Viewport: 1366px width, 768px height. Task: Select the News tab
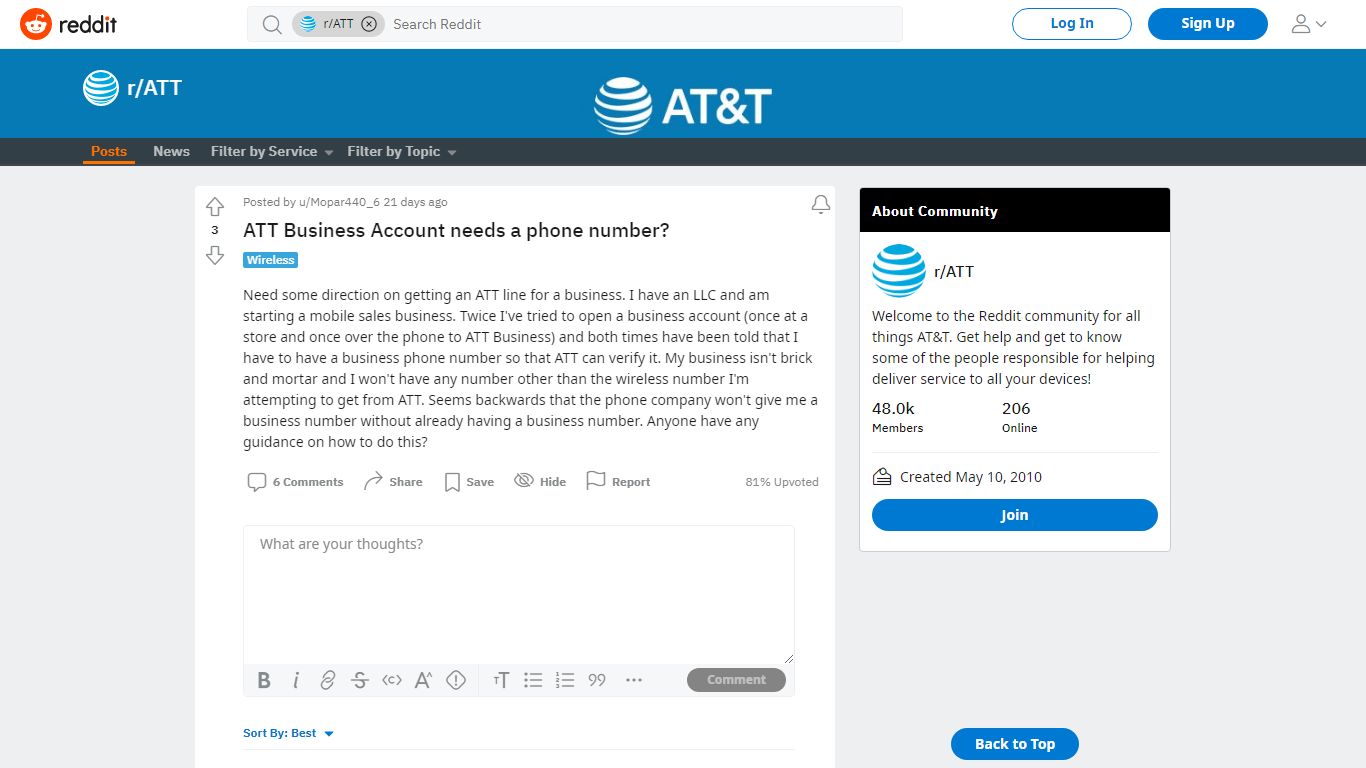click(x=171, y=152)
